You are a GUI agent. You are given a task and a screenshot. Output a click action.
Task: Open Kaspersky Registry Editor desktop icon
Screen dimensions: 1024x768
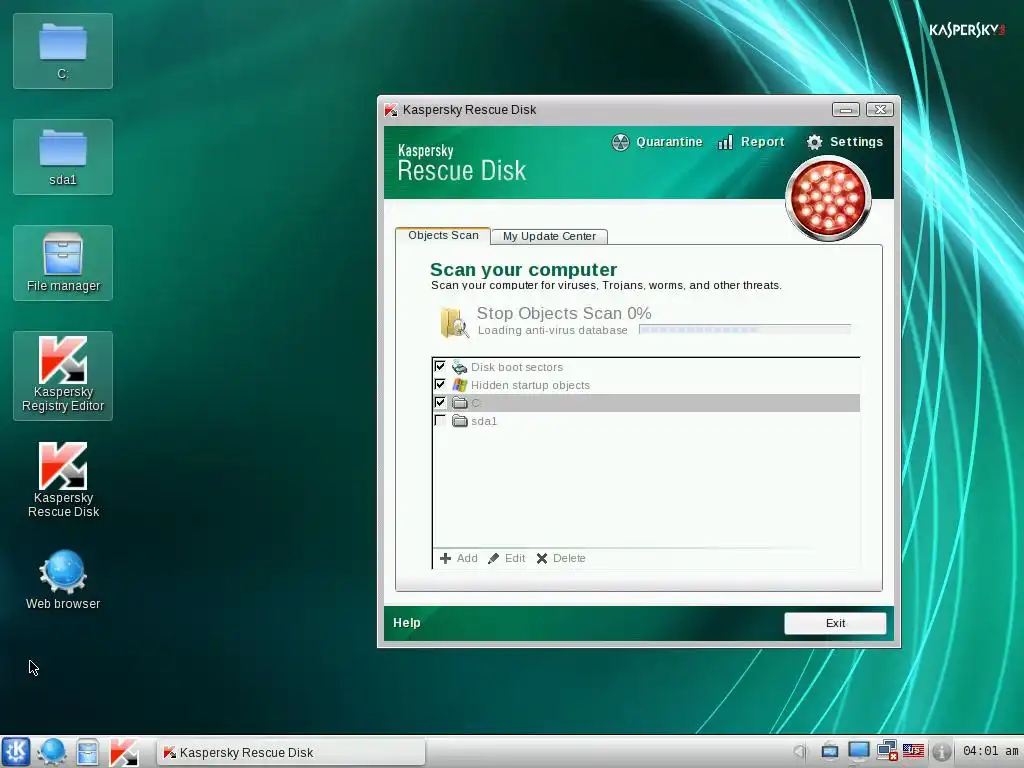pos(63,376)
